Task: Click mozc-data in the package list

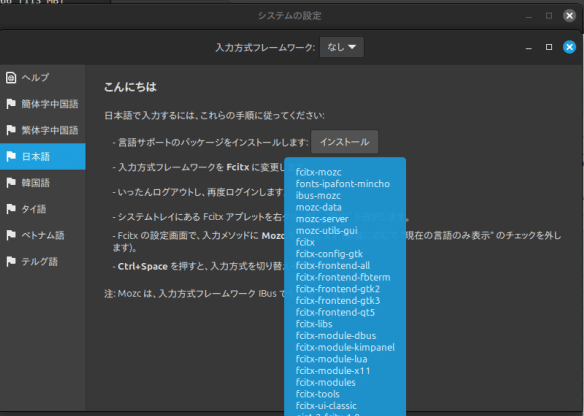Action: click(318, 207)
